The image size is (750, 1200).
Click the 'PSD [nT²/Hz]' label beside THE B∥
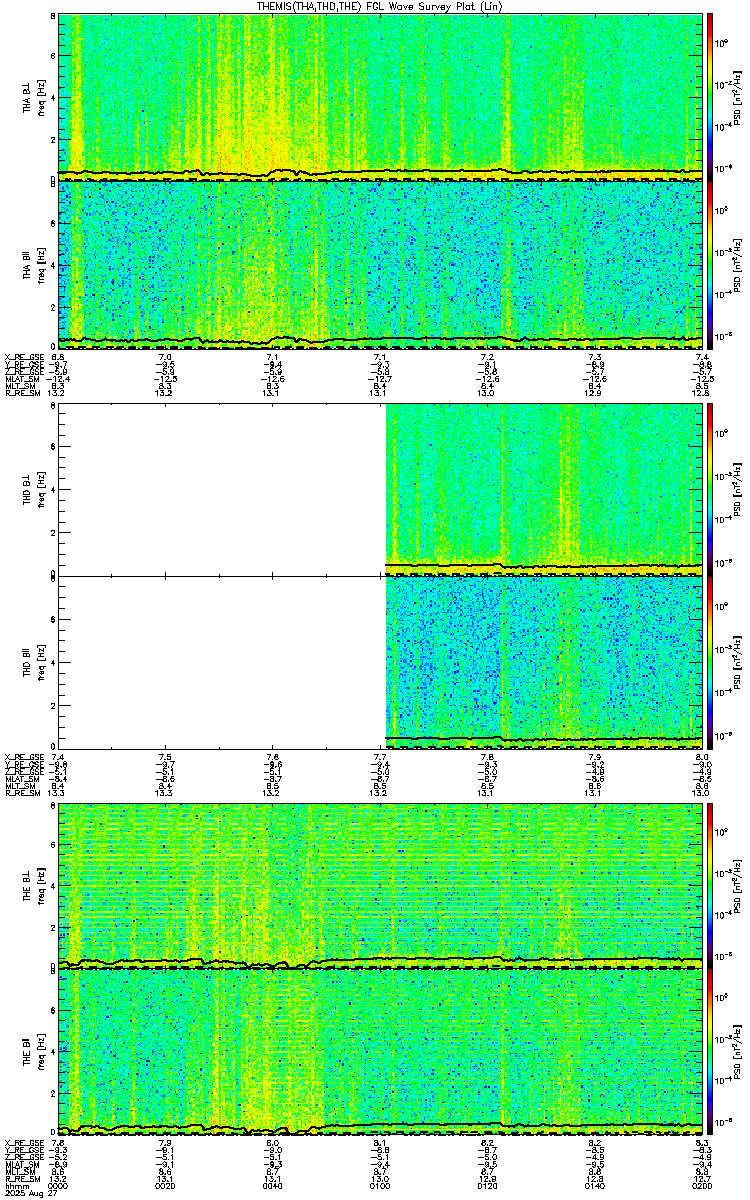tap(736, 1051)
